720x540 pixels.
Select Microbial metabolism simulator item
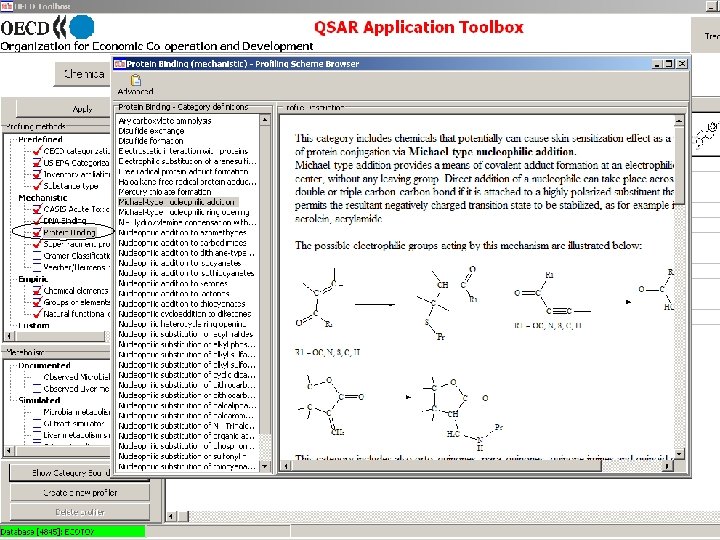pos(77,412)
